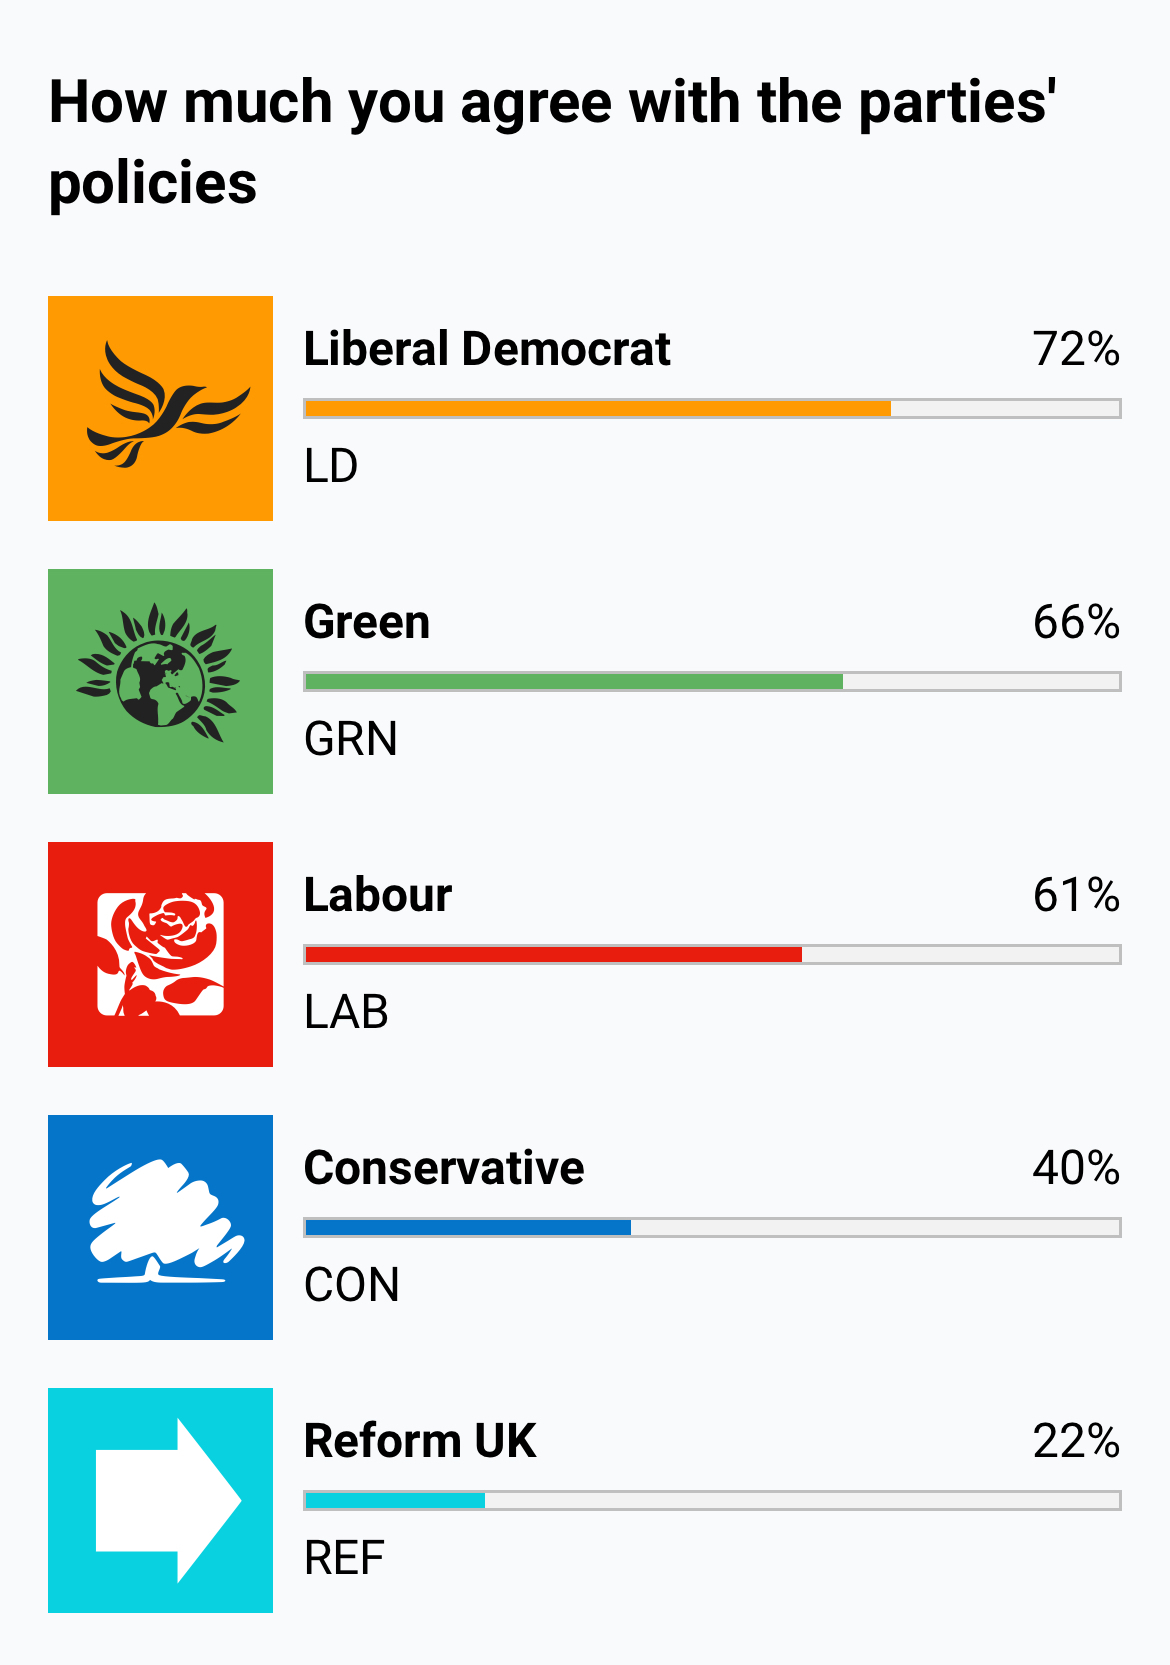Select the 22% Reform UK score

coord(1076,1441)
